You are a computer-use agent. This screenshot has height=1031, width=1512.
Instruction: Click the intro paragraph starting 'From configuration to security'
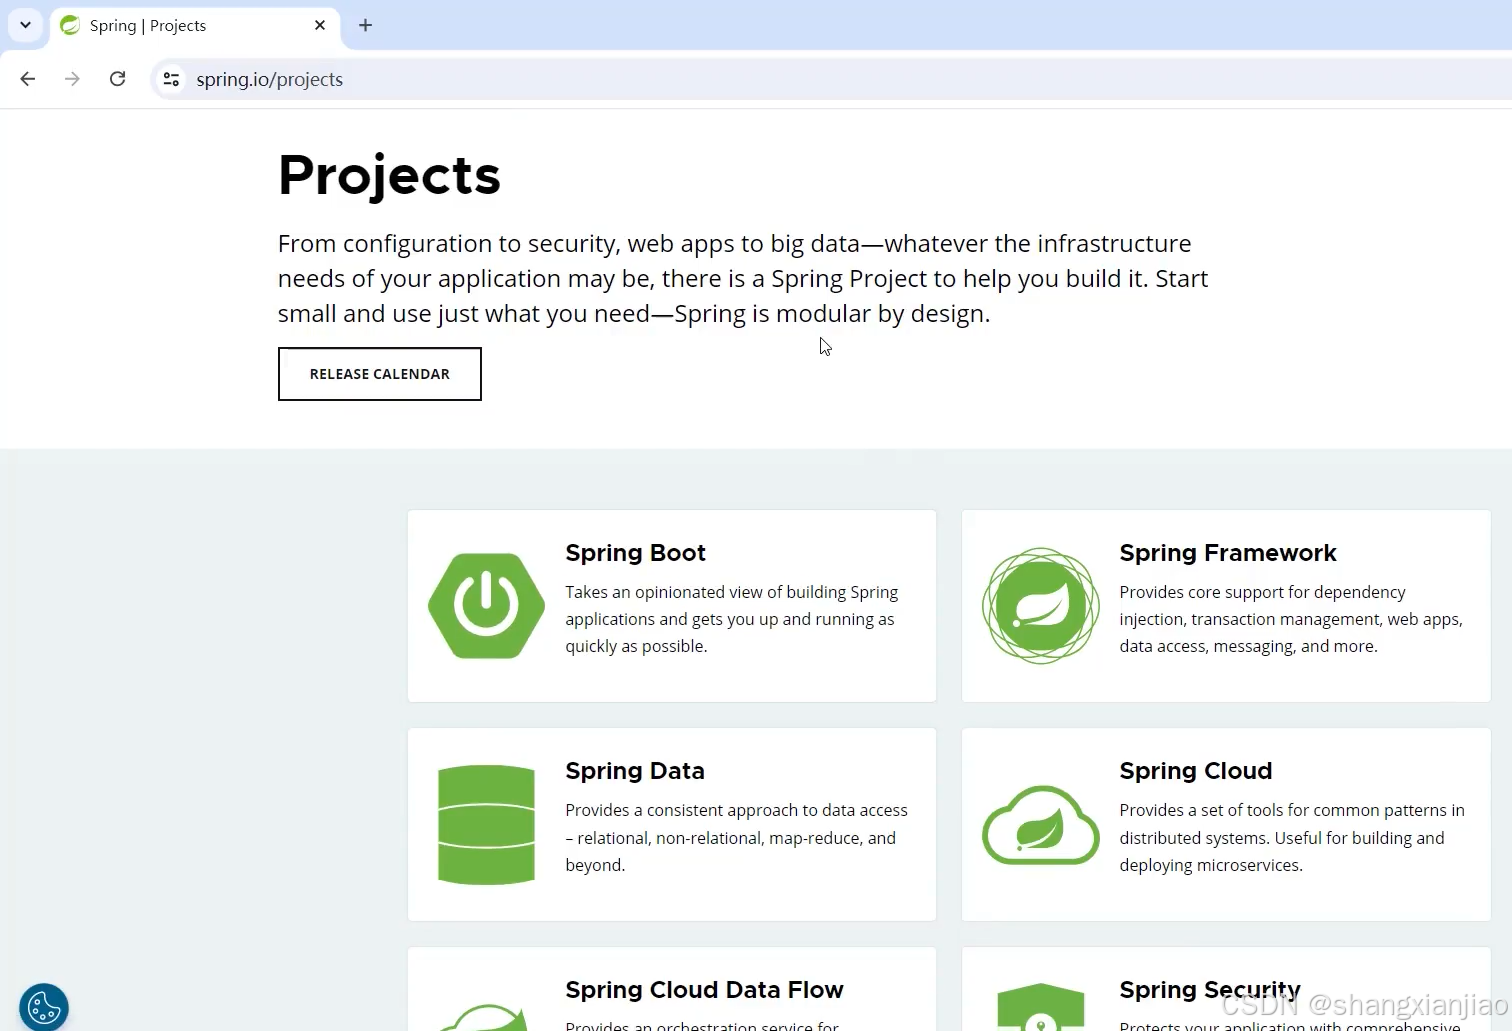tap(743, 278)
